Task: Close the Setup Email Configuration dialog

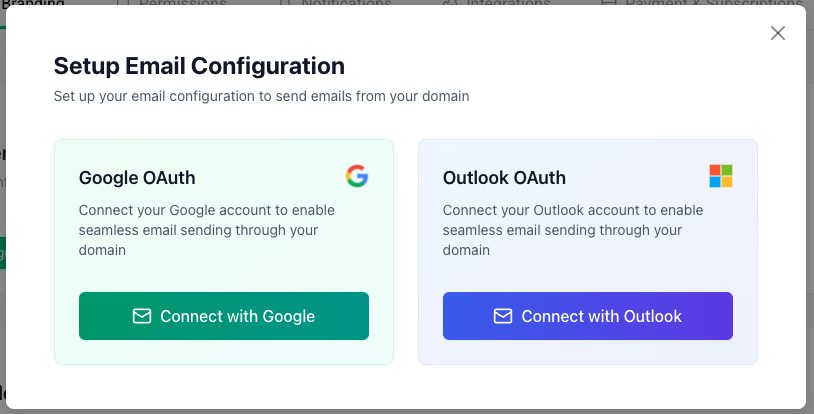Action: [x=778, y=33]
